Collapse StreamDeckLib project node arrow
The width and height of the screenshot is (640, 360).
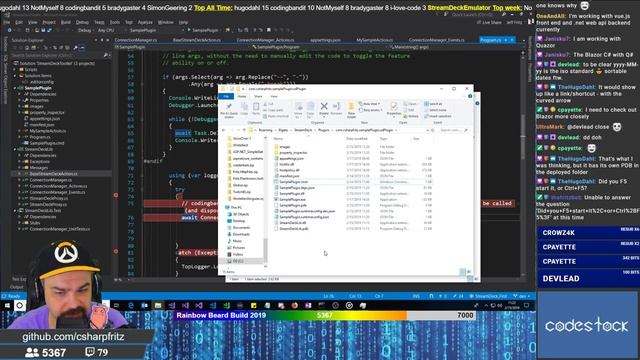(16, 149)
